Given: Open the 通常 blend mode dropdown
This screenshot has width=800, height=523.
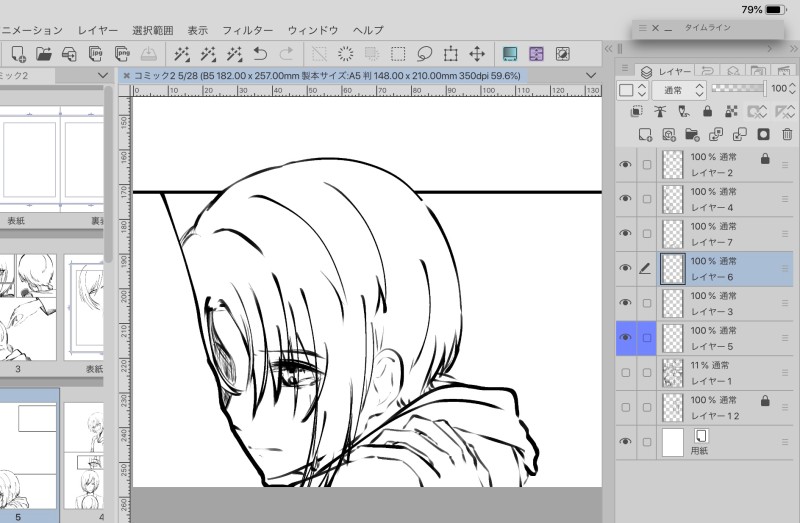Looking at the screenshot, I should click(x=679, y=90).
